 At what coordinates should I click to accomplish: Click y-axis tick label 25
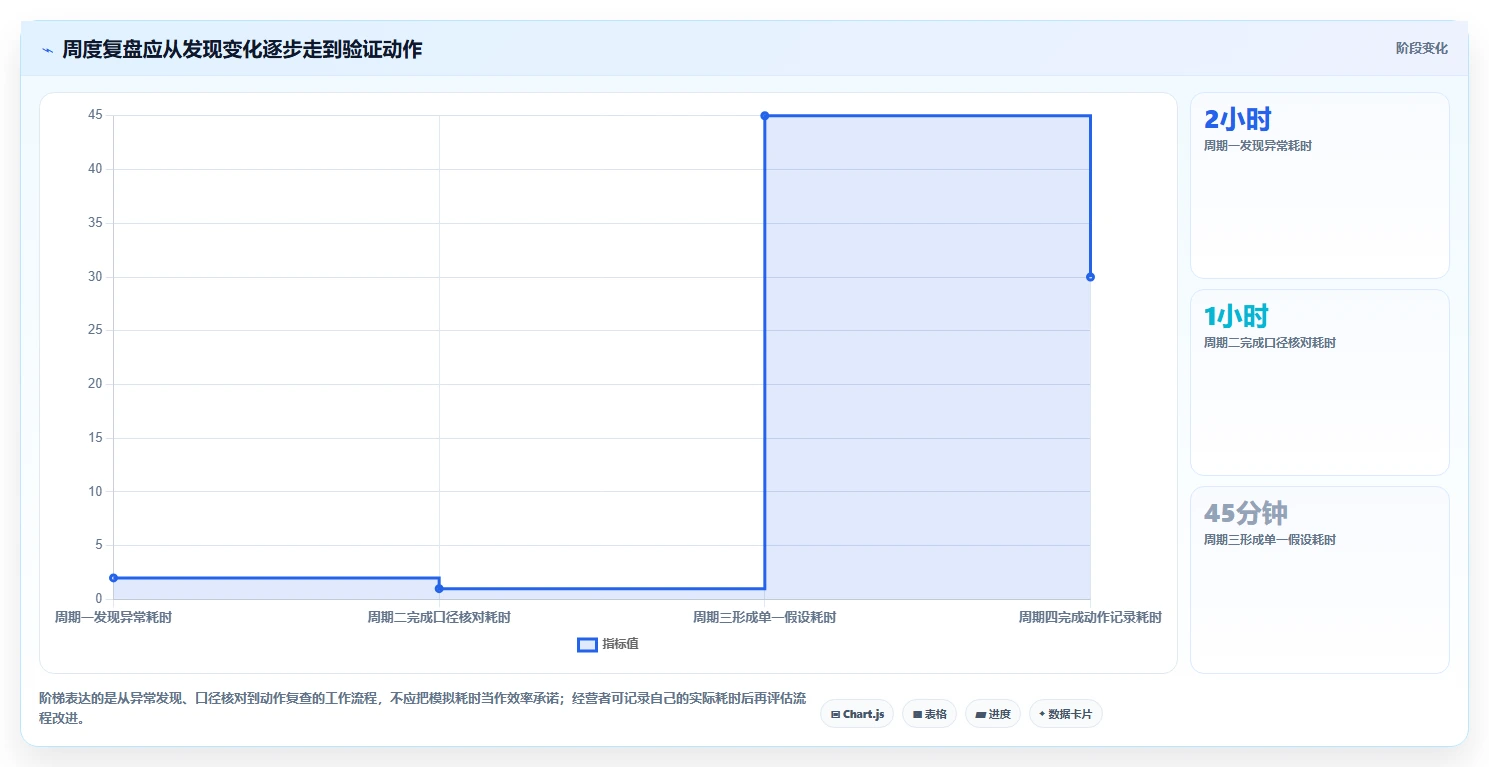95,330
